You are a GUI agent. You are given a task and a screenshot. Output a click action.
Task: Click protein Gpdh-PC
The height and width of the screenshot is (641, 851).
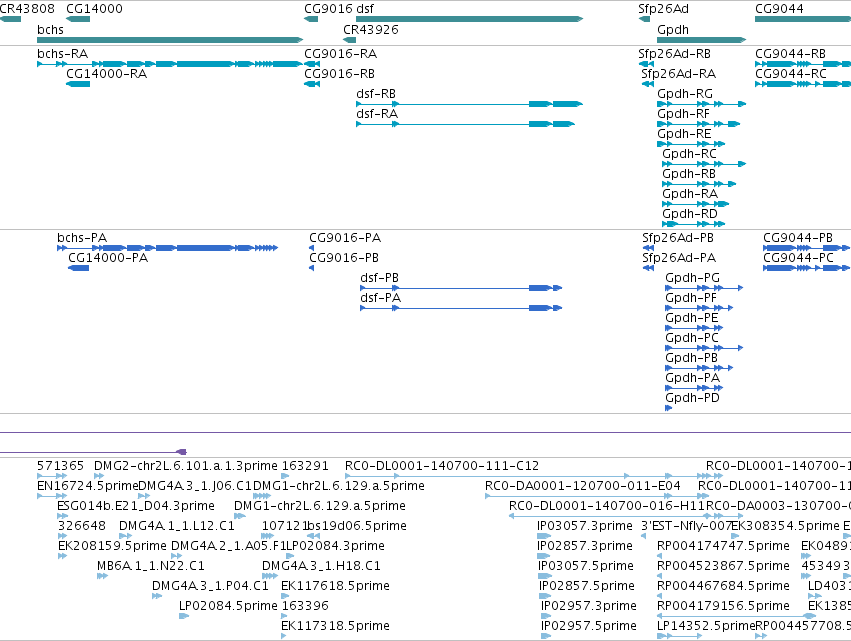tap(704, 348)
